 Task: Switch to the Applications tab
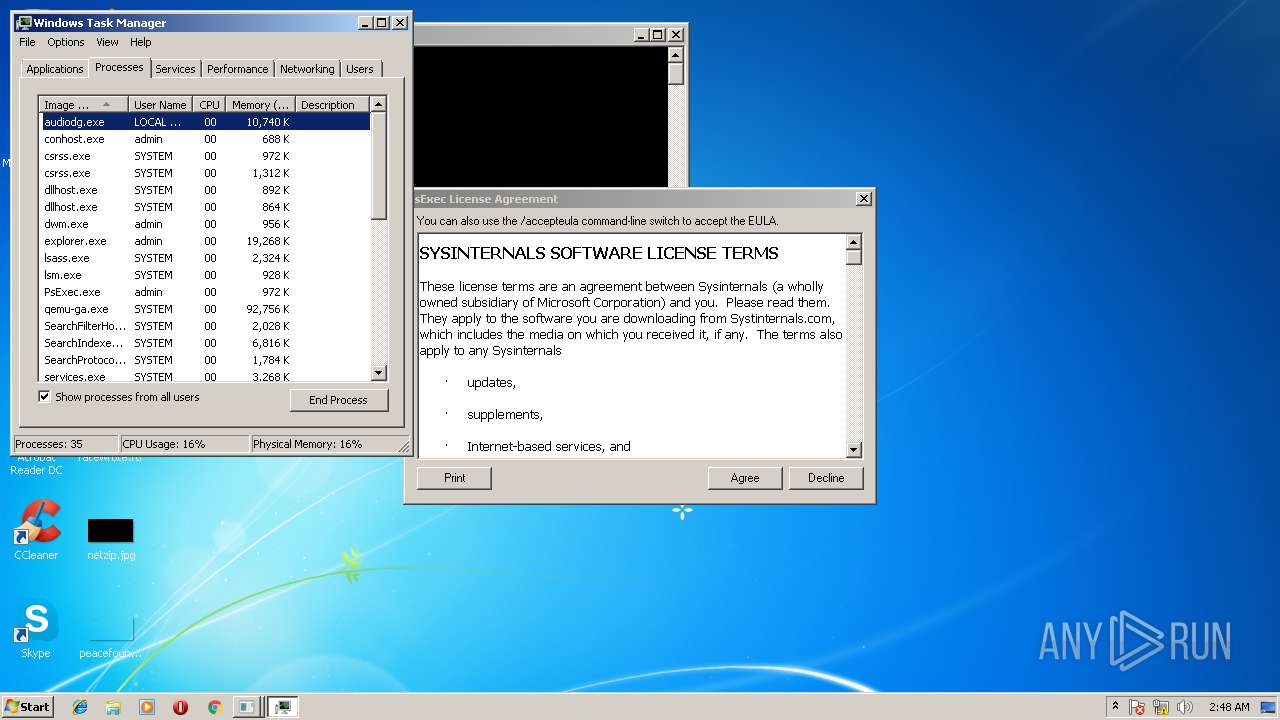[x=55, y=69]
